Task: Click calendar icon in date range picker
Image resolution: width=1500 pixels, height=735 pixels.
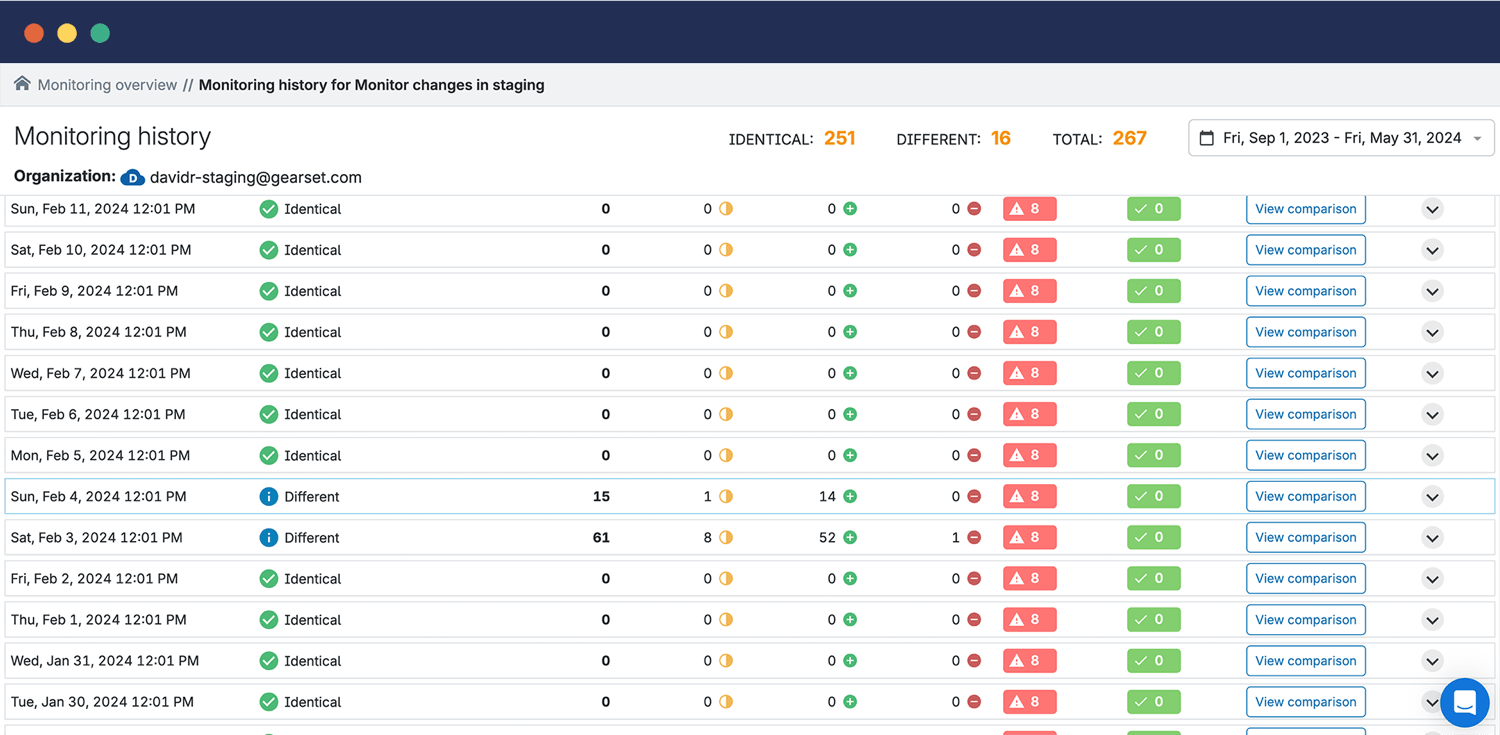Action: (x=1207, y=138)
